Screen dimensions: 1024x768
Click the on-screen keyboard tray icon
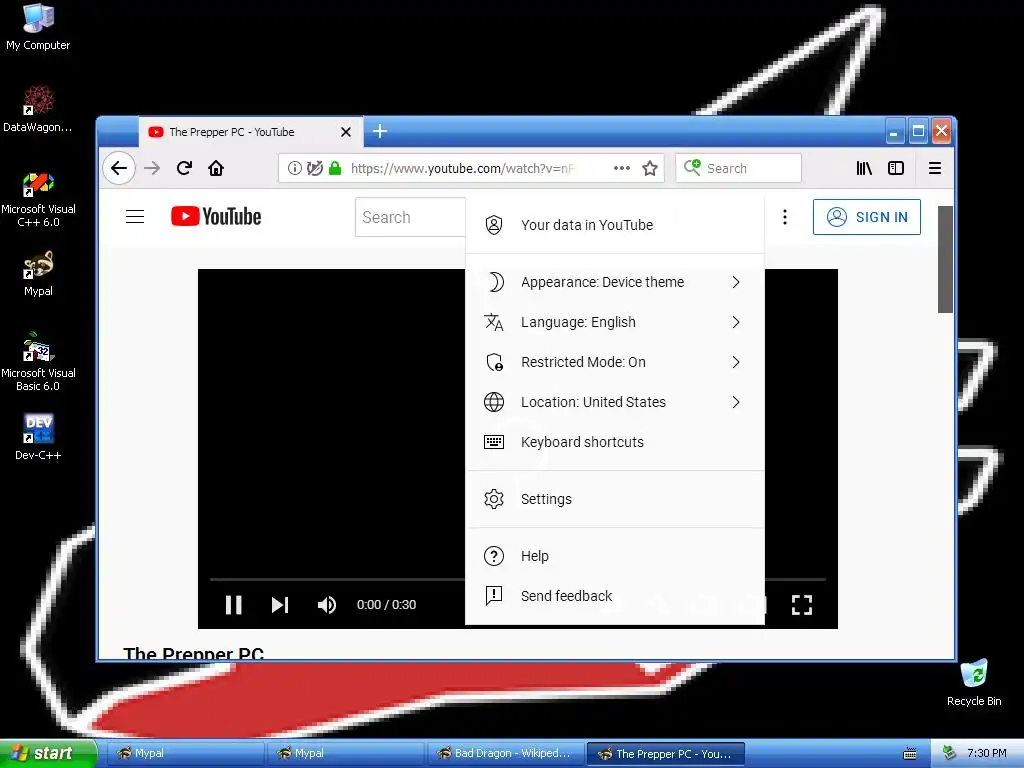coord(910,754)
